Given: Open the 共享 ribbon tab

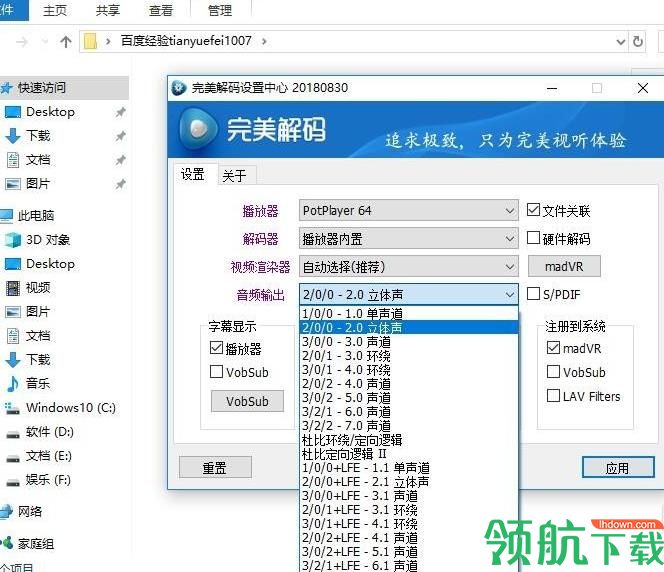Looking at the screenshot, I should (108, 10).
